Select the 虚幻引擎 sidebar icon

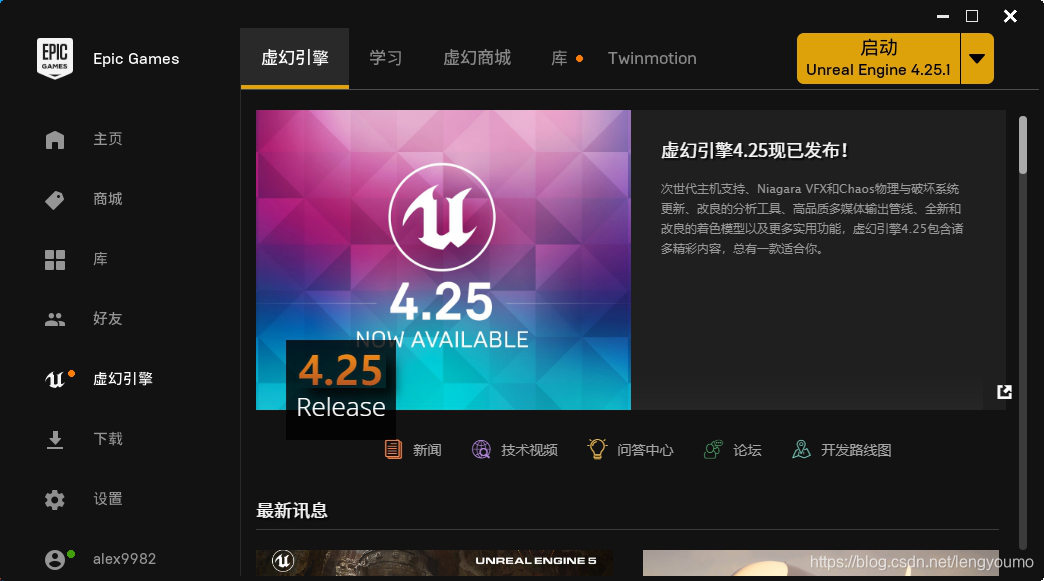pos(55,379)
